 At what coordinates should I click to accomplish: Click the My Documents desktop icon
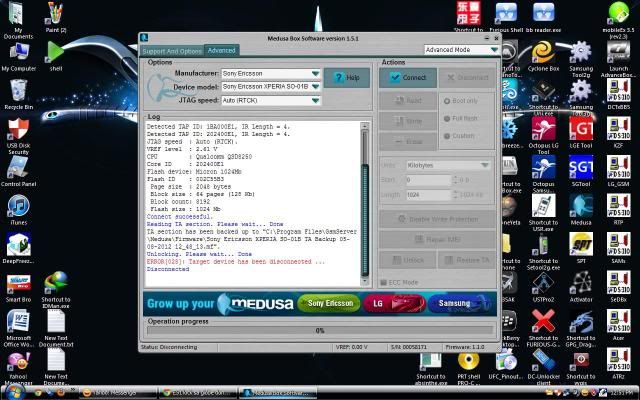pyautogui.click(x=18, y=20)
